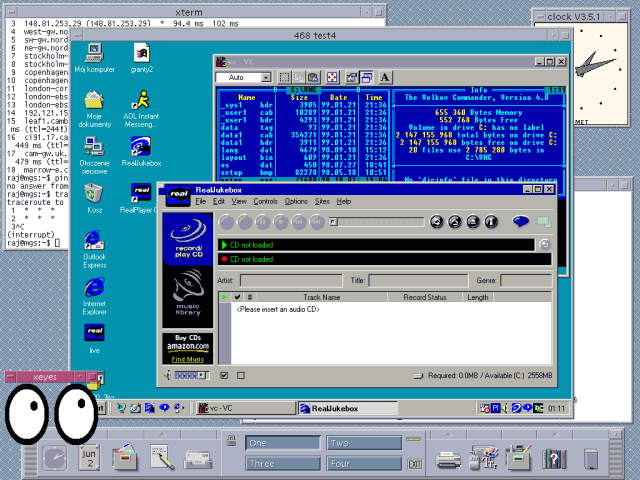Open the CDE File Manager drawer icon

[x=124, y=458]
